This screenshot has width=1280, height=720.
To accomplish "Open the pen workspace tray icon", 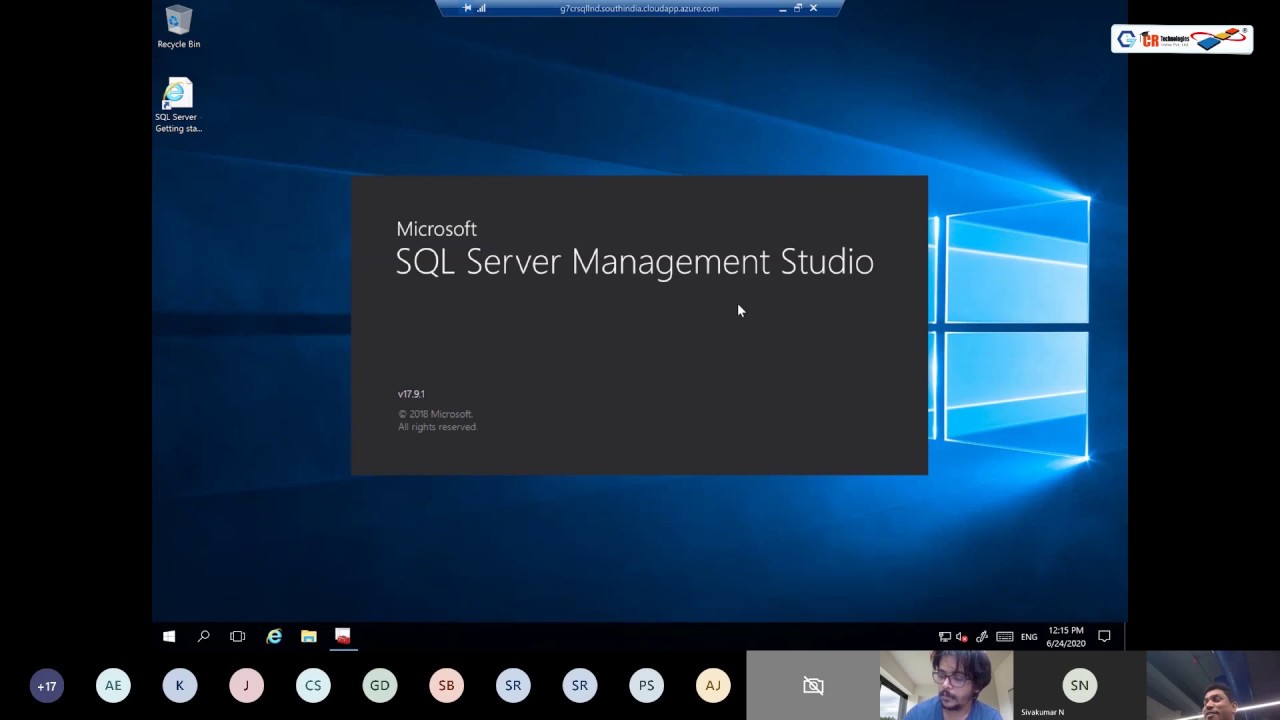I will (x=982, y=637).
